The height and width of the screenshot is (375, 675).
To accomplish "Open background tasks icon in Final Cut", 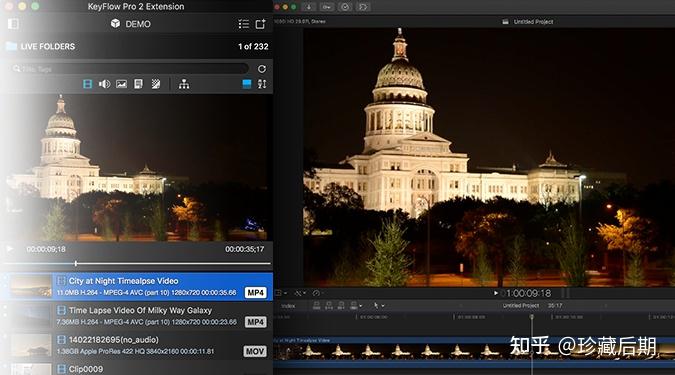I will coord(345,7).
